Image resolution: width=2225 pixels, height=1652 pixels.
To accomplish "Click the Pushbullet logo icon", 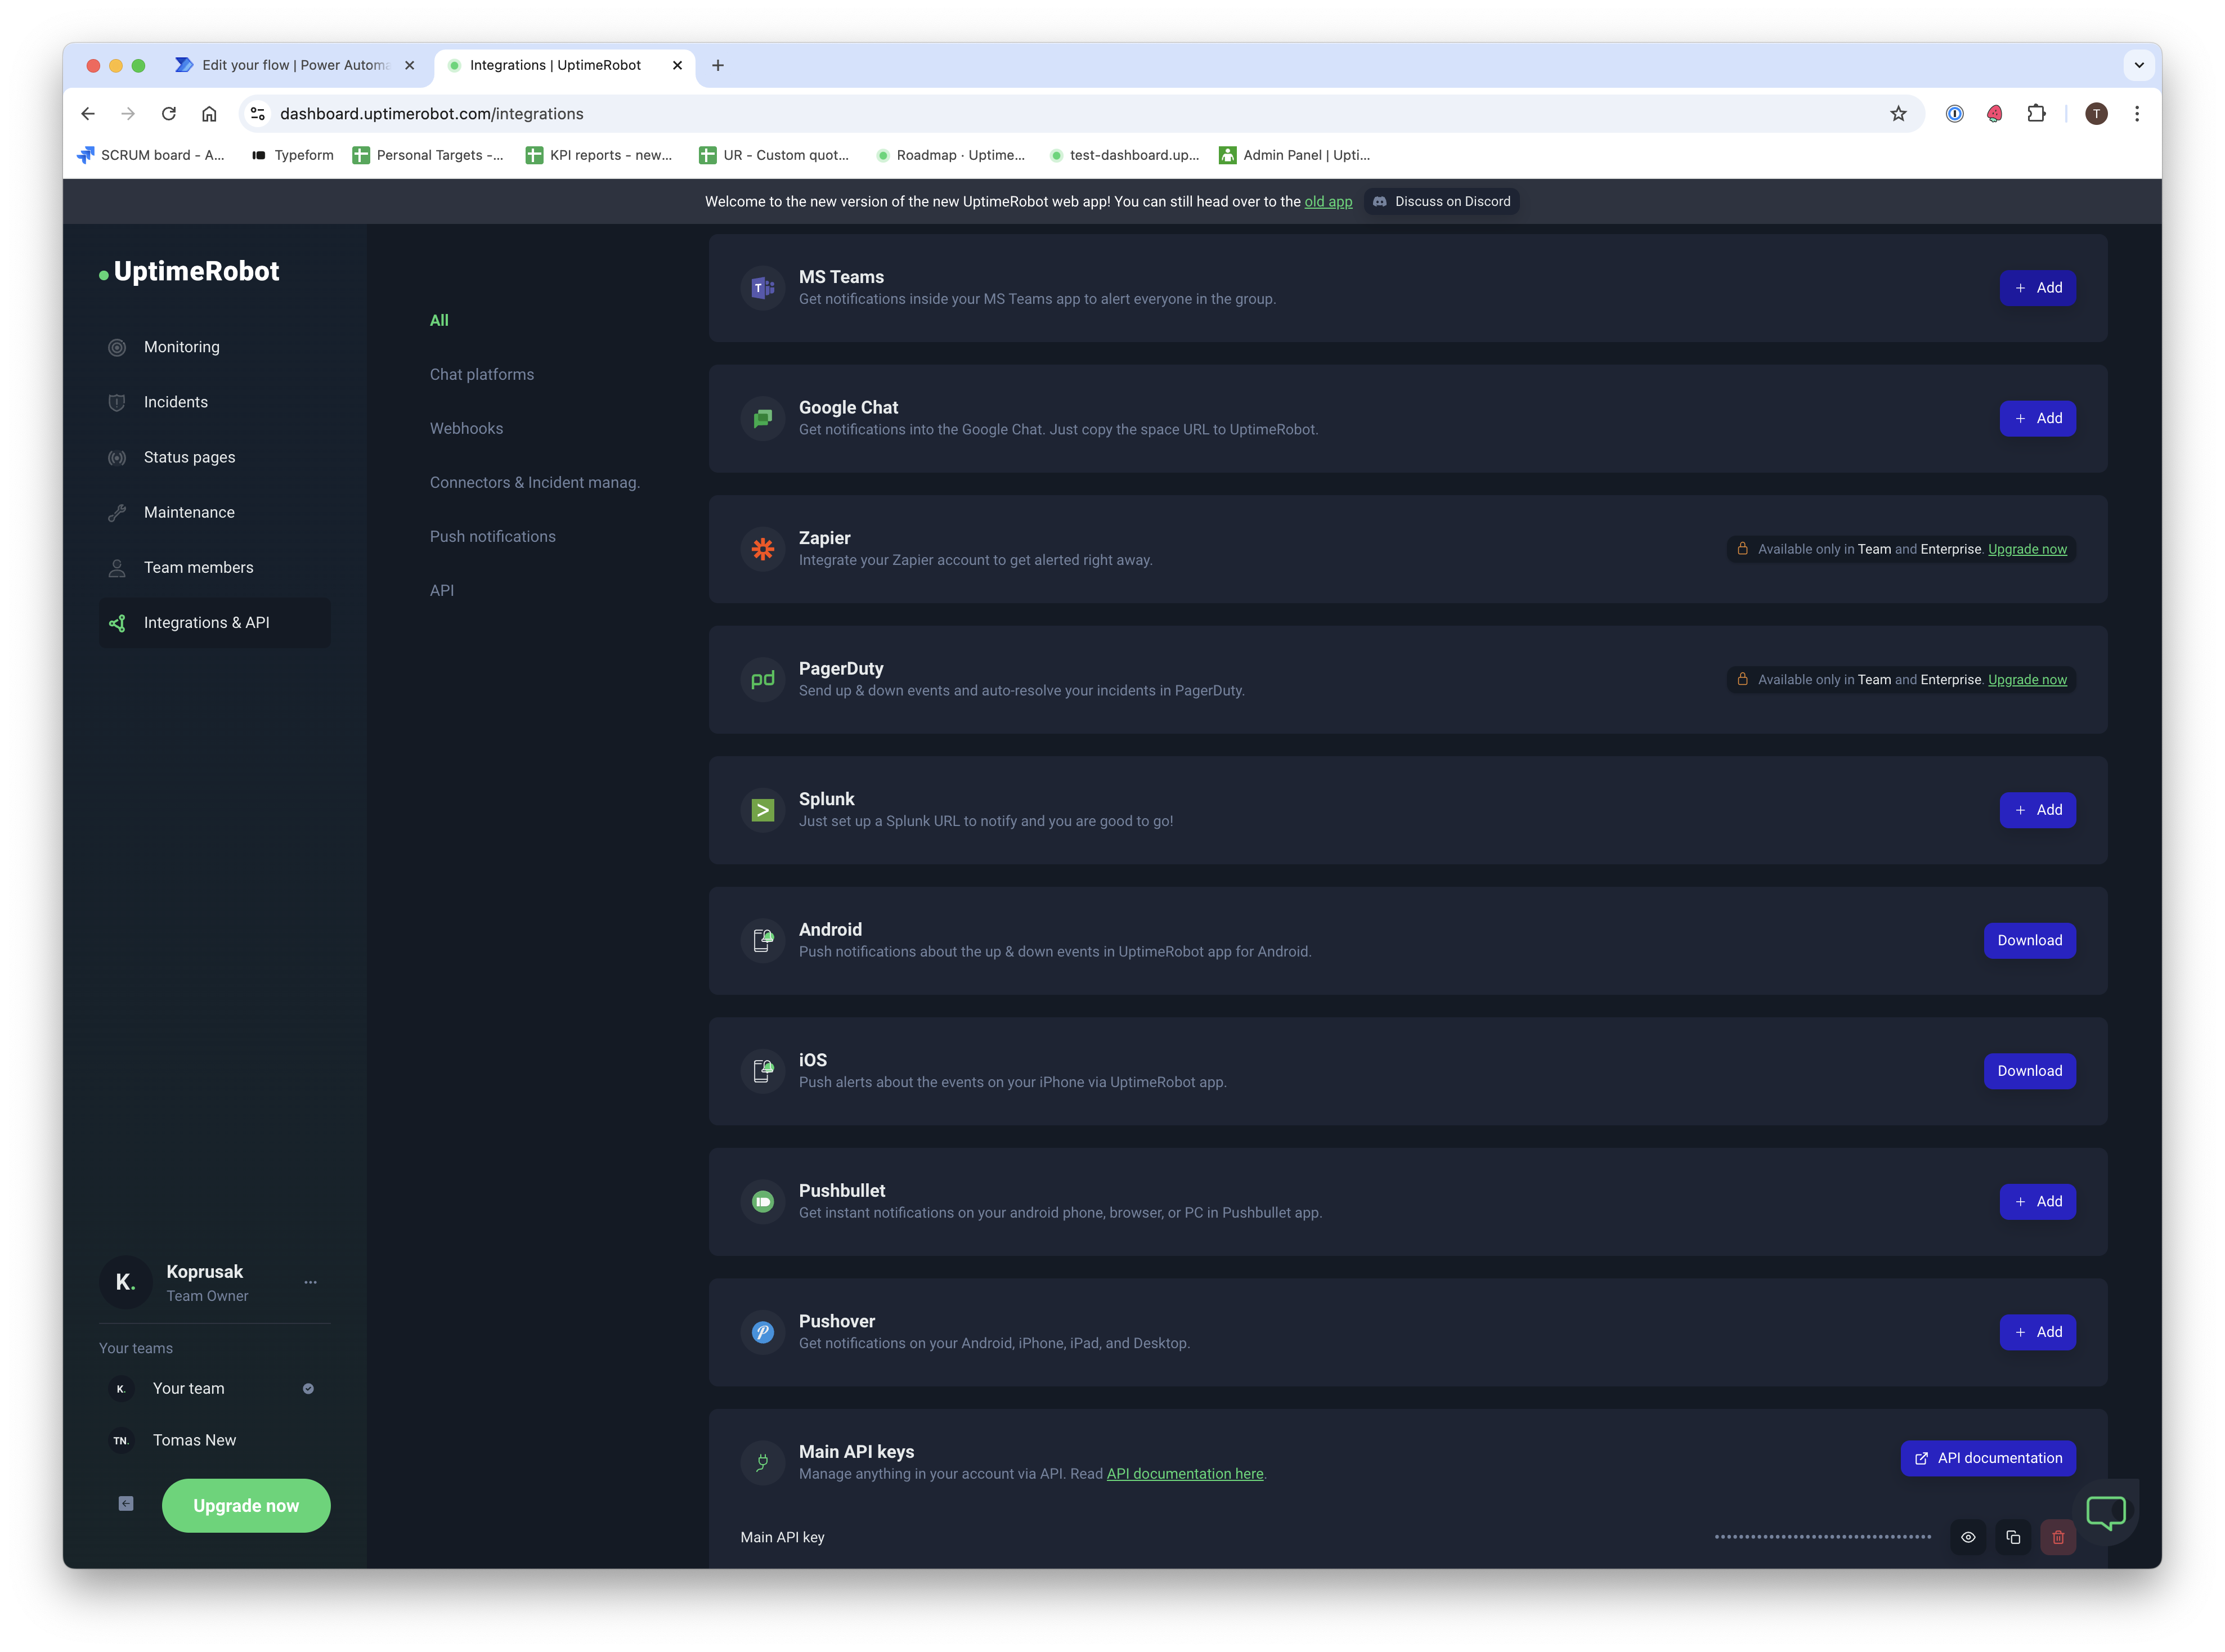I will [762, 1201].
